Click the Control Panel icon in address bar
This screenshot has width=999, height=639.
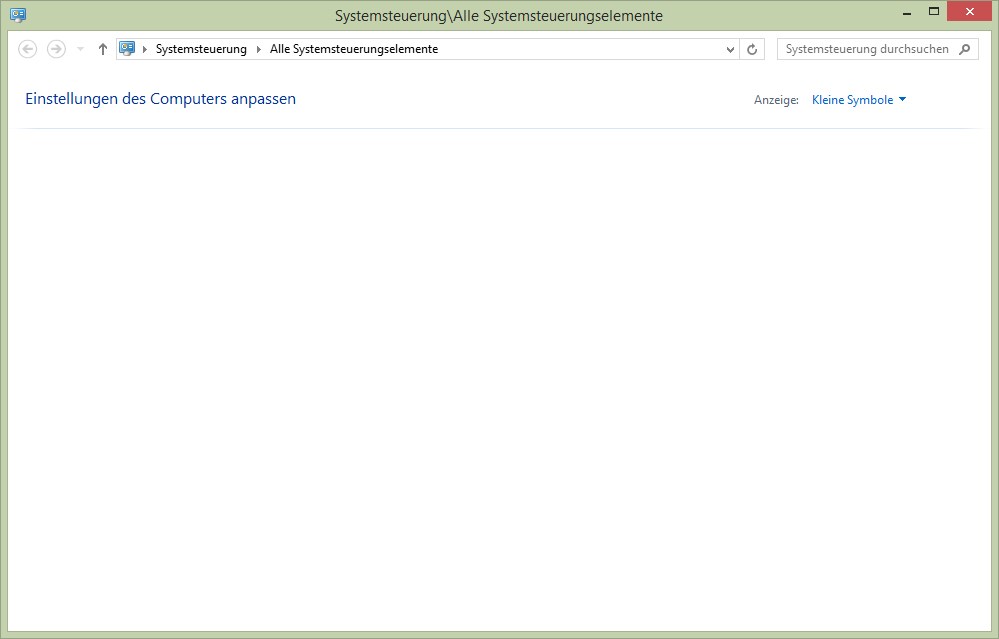pos(127,48)
